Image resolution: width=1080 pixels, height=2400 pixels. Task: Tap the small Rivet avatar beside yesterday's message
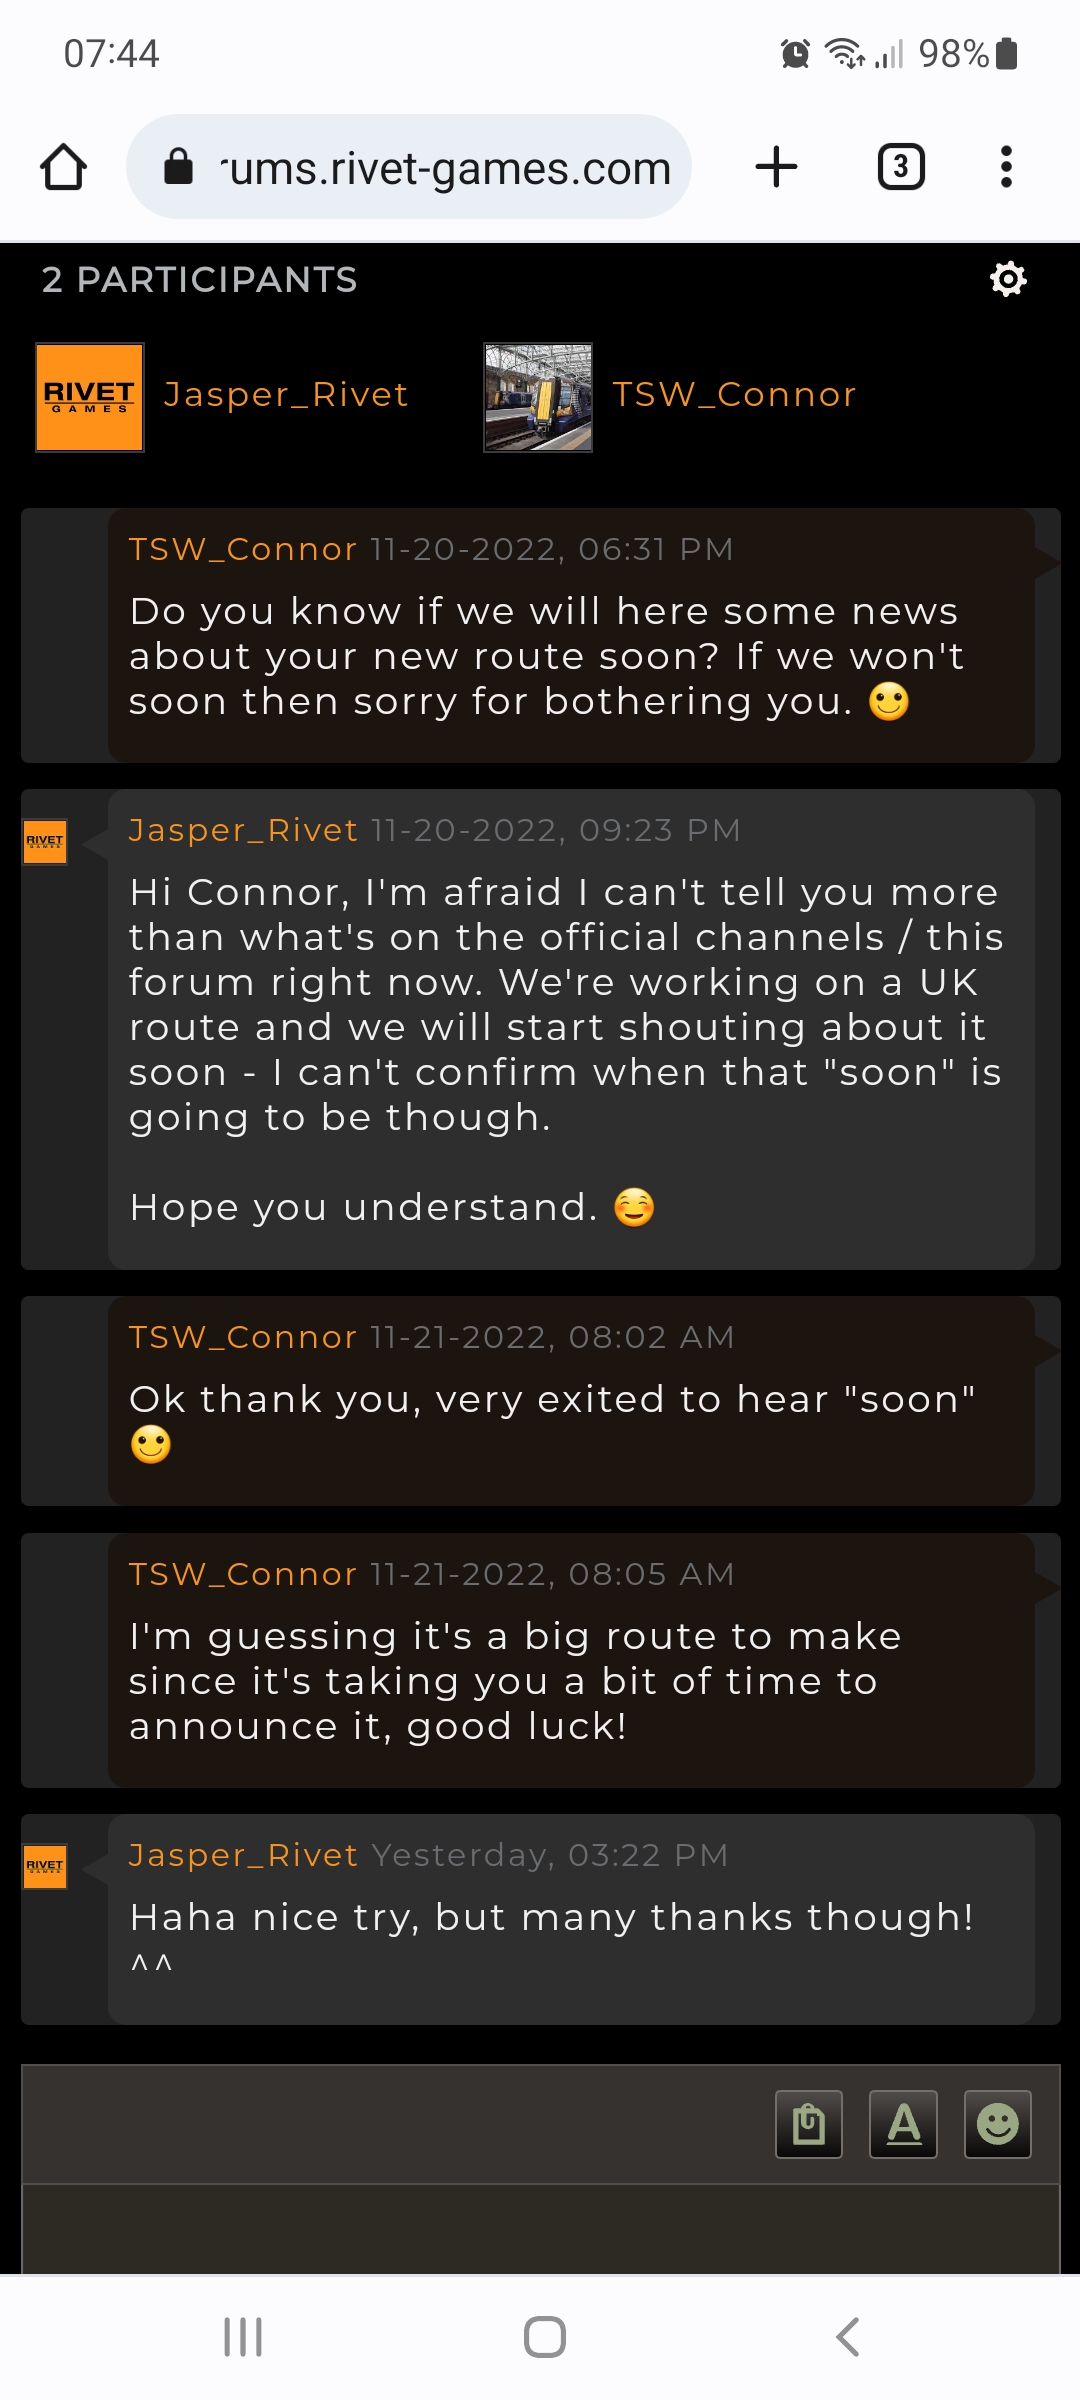pos(45,1866)
